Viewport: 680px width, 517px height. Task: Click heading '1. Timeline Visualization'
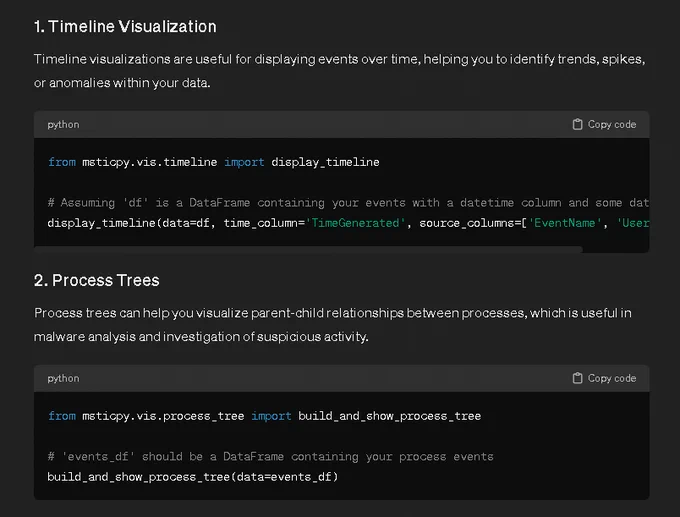pyautogui.click(x=125, y=26)
